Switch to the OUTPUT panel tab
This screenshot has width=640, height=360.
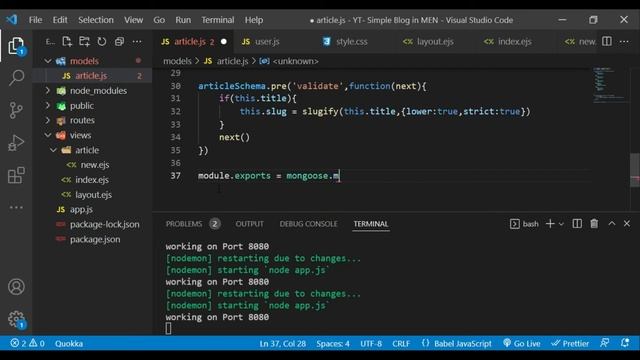point(249,224)
